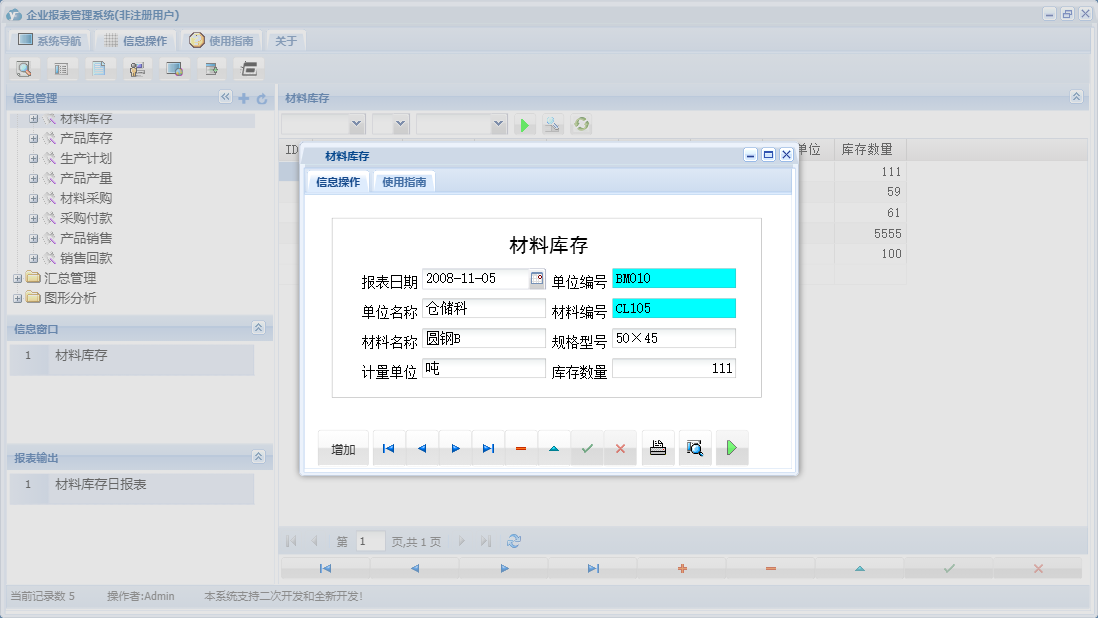Collapse the 信息管理 sidebar panel
1098x618 pixels.
pos(225,97)
